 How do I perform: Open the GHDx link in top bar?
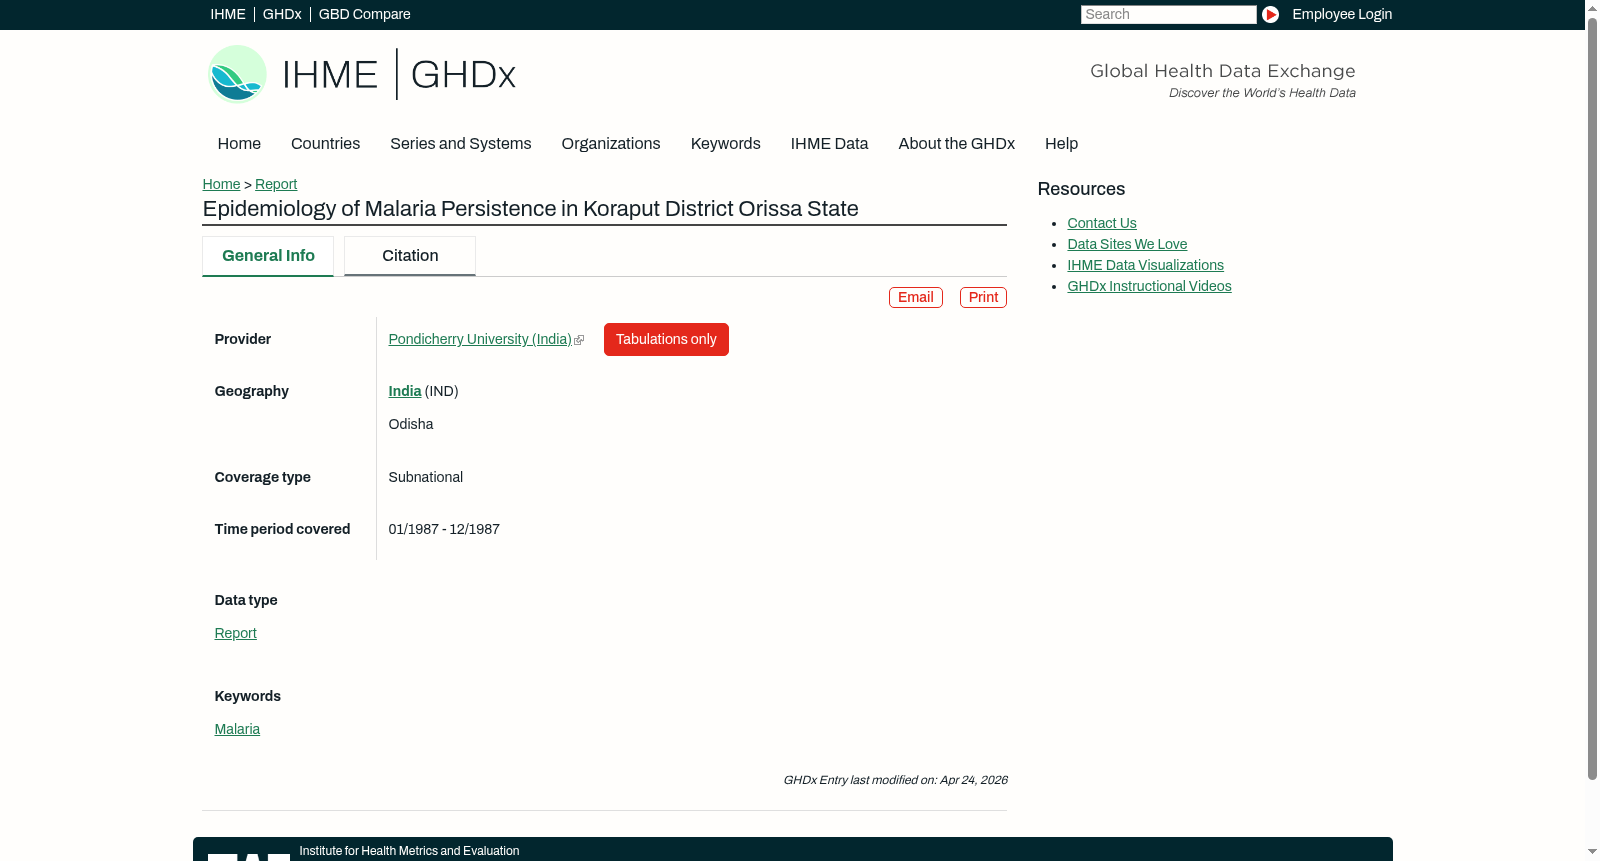tap(282, 14)
